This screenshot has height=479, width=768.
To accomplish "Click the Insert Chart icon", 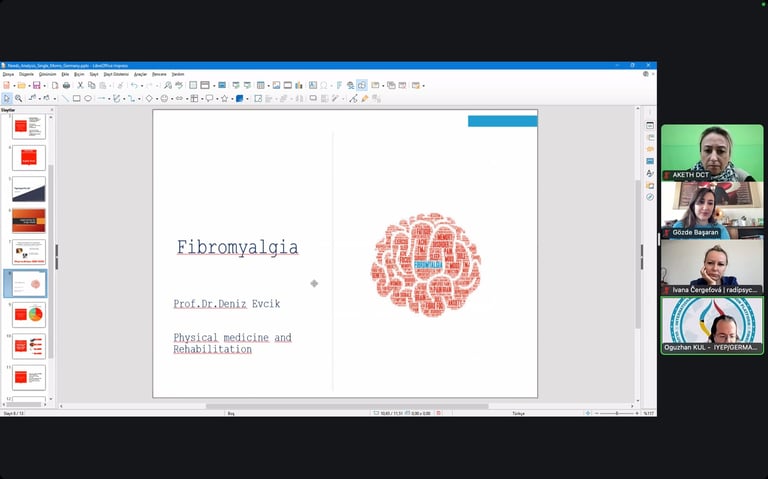I will 299,85.
